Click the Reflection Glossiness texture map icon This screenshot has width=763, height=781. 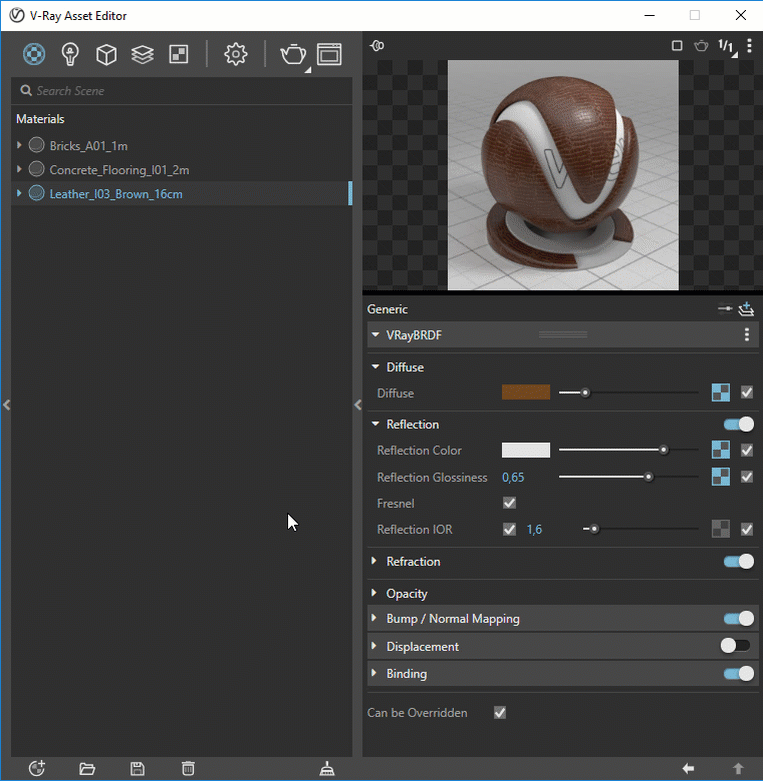click(x=721, y=477)
